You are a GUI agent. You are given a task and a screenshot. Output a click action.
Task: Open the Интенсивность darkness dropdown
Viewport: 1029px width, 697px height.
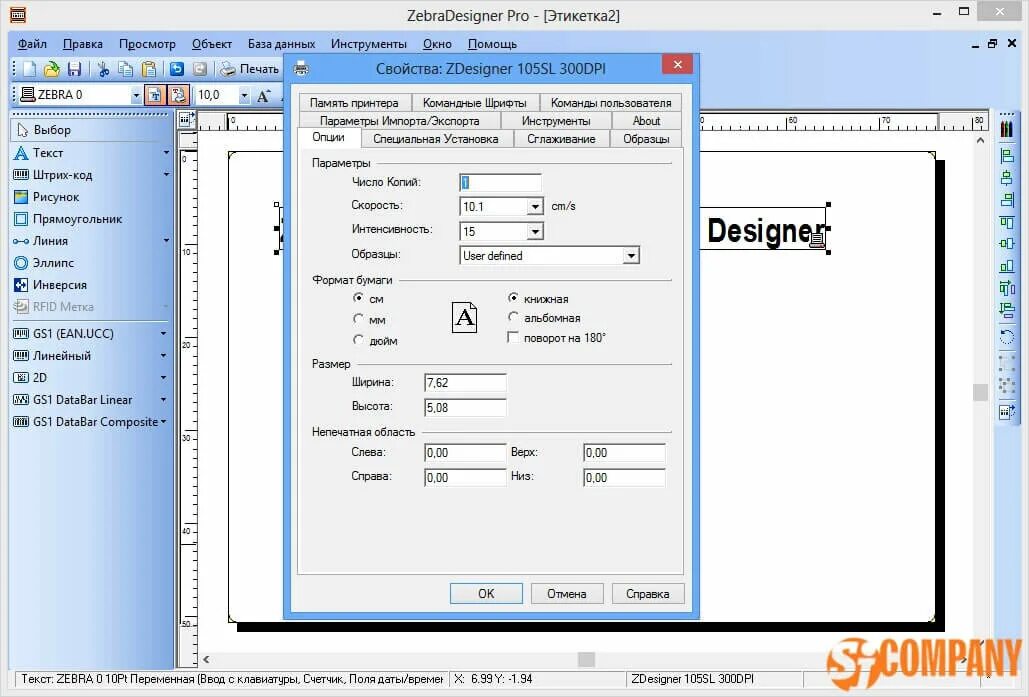[536, 232]
